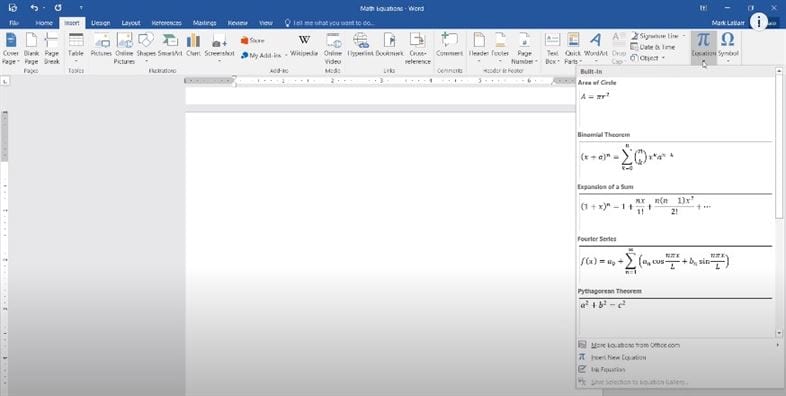
Task: Open the Wikipedia add-in
Action: pyautogui.click(x=304, y=45)
